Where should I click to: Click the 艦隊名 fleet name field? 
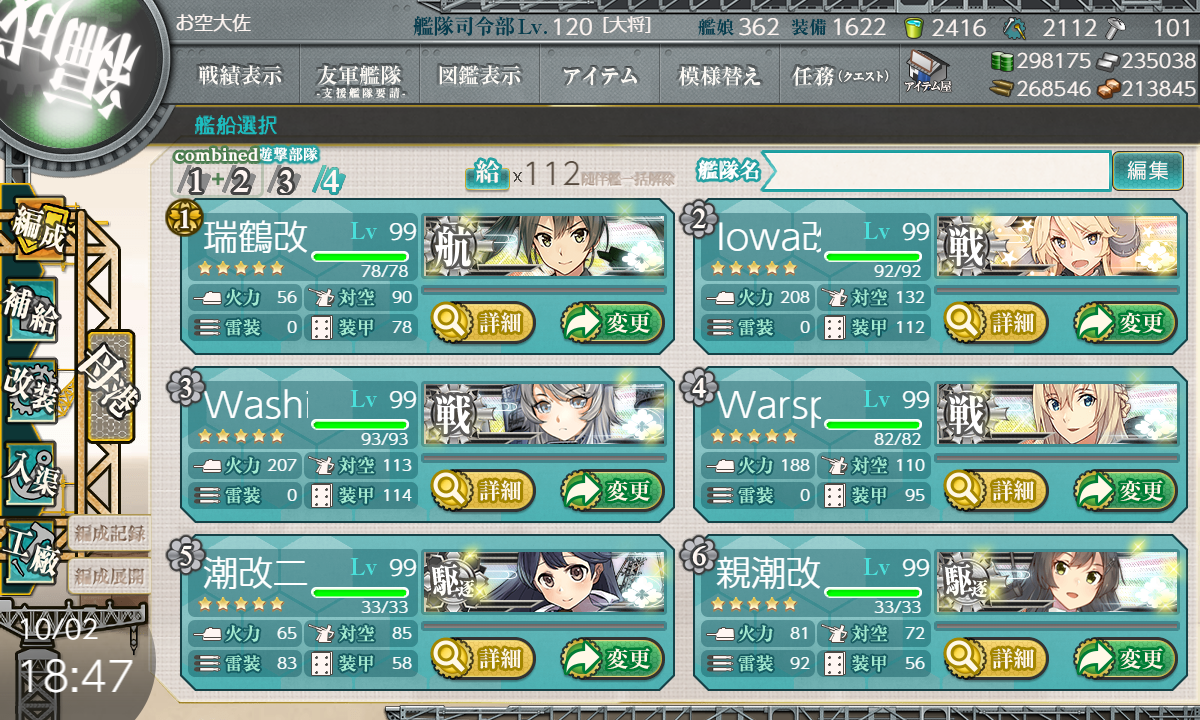pos(936,171)
